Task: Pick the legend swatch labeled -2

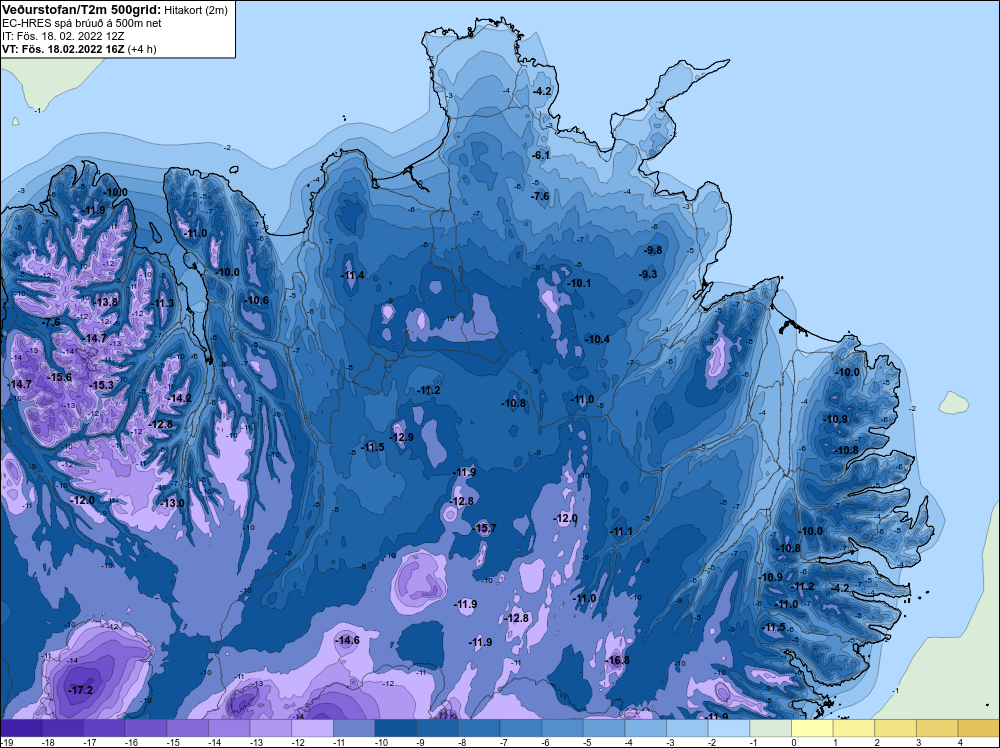Action: (729, 728)
